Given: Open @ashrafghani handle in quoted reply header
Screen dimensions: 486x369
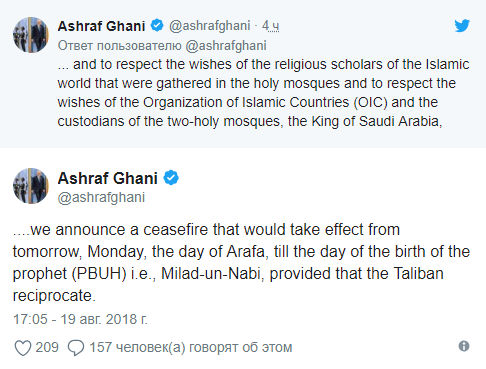Looking at the screenshot, I should (x=210, y=26).
